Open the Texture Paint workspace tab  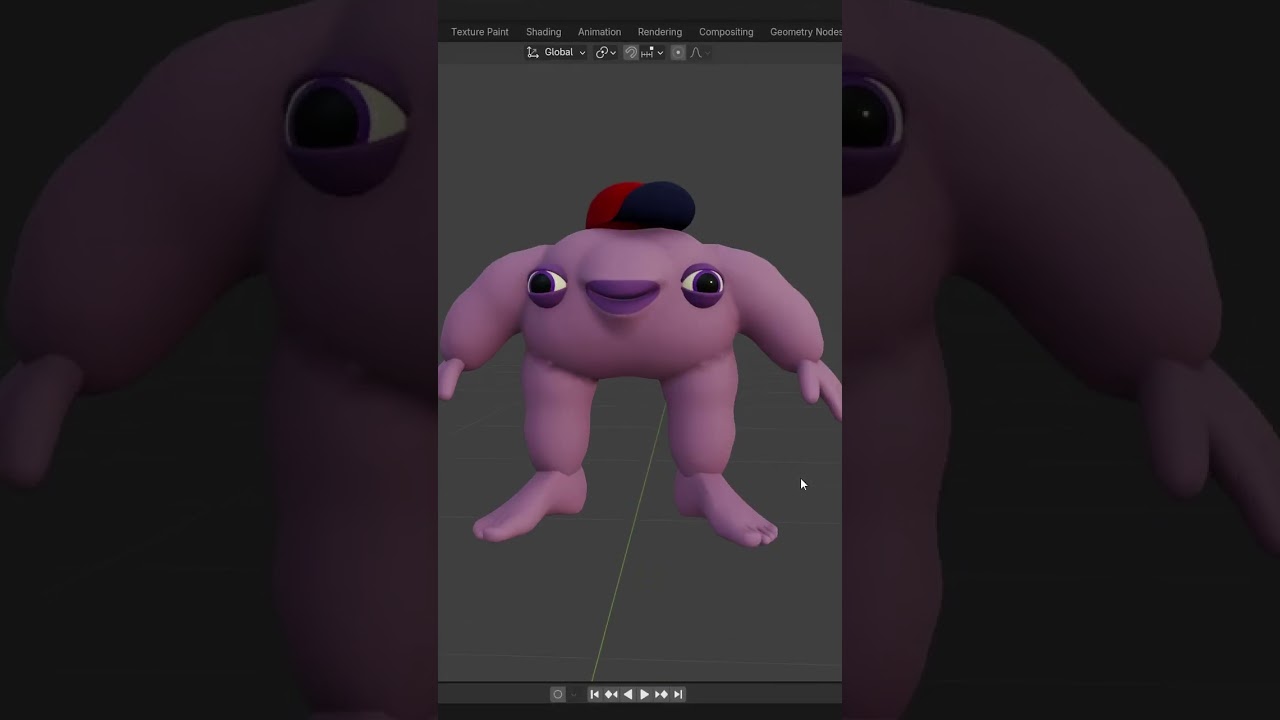pos(479,32)
